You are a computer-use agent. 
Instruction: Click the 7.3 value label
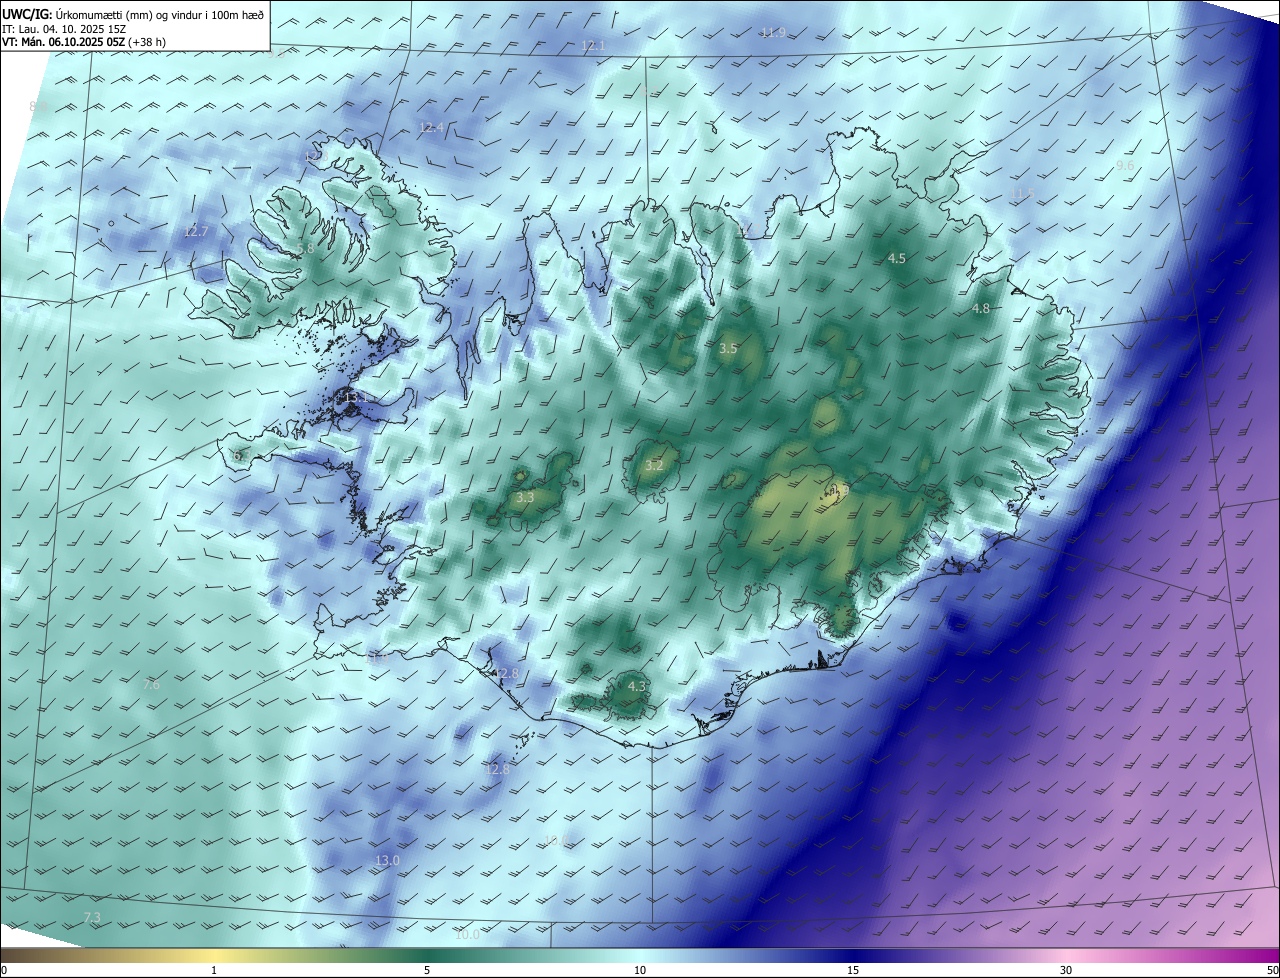92,918
